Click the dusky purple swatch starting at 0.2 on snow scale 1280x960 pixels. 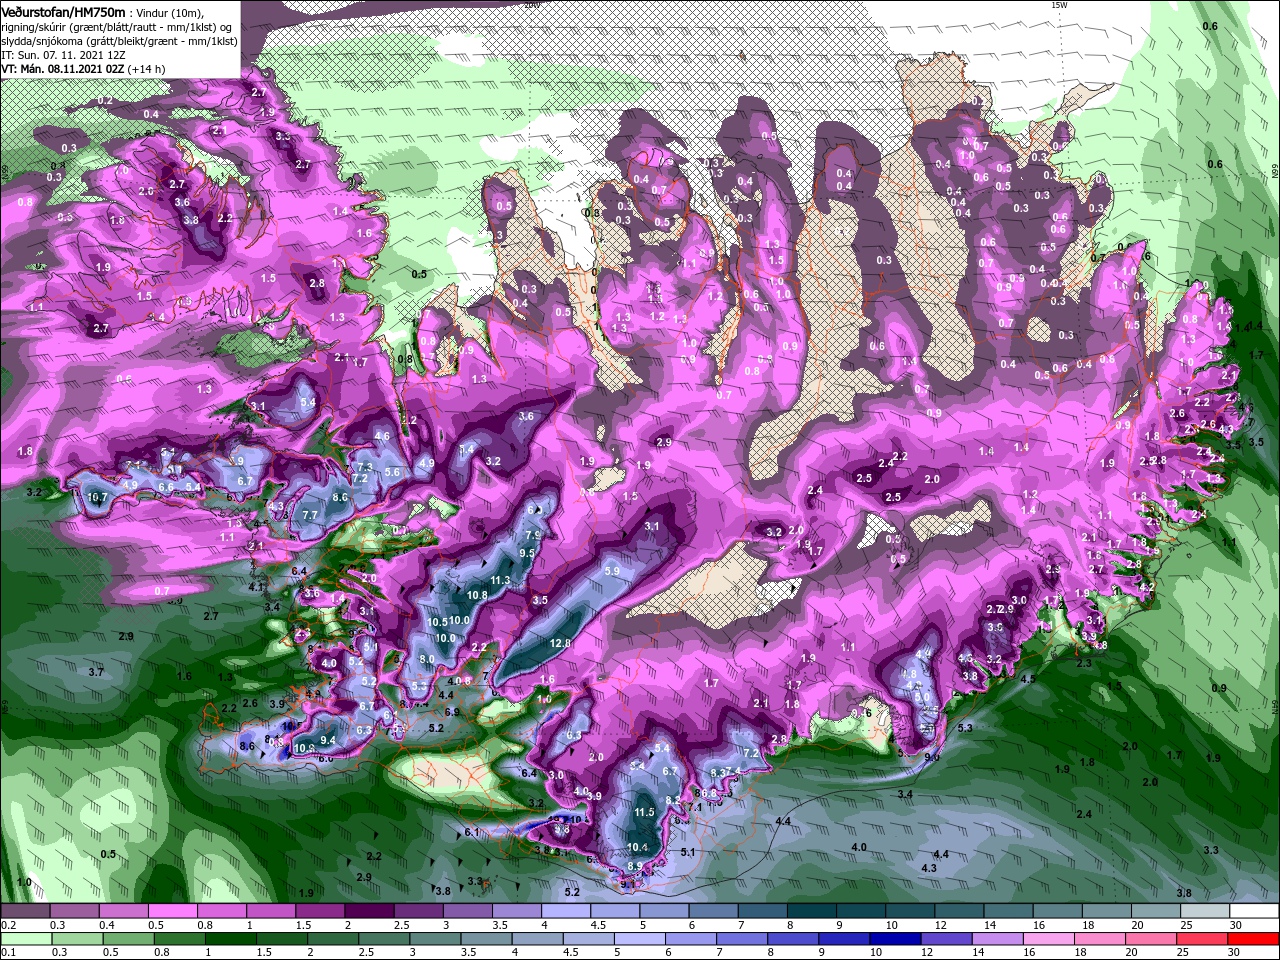tap(24, 911)
